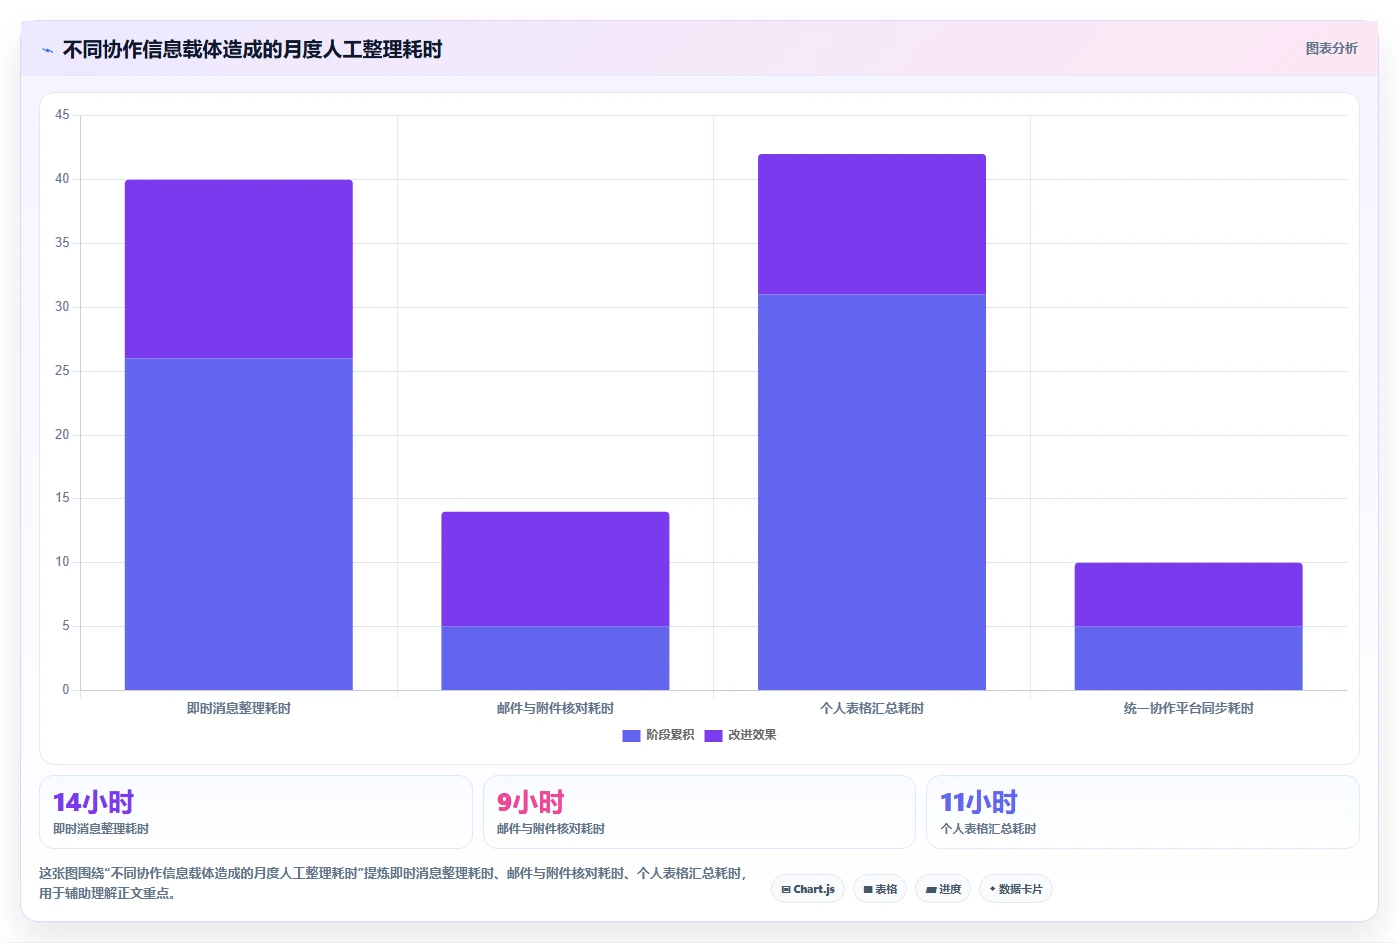This screenshot has width=1399, height=943.
Task: Click the 改进效果 legend label
Action: click(x=752, y=735)
